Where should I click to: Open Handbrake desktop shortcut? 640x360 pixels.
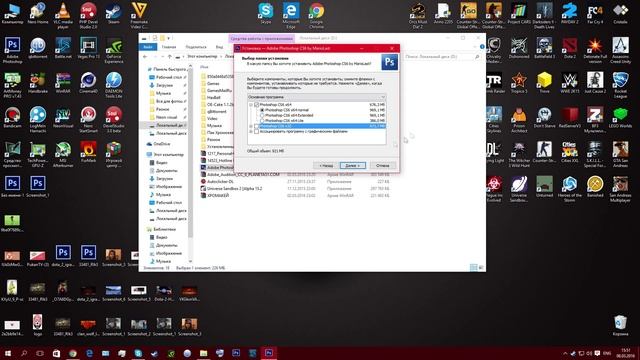point(38,82)
